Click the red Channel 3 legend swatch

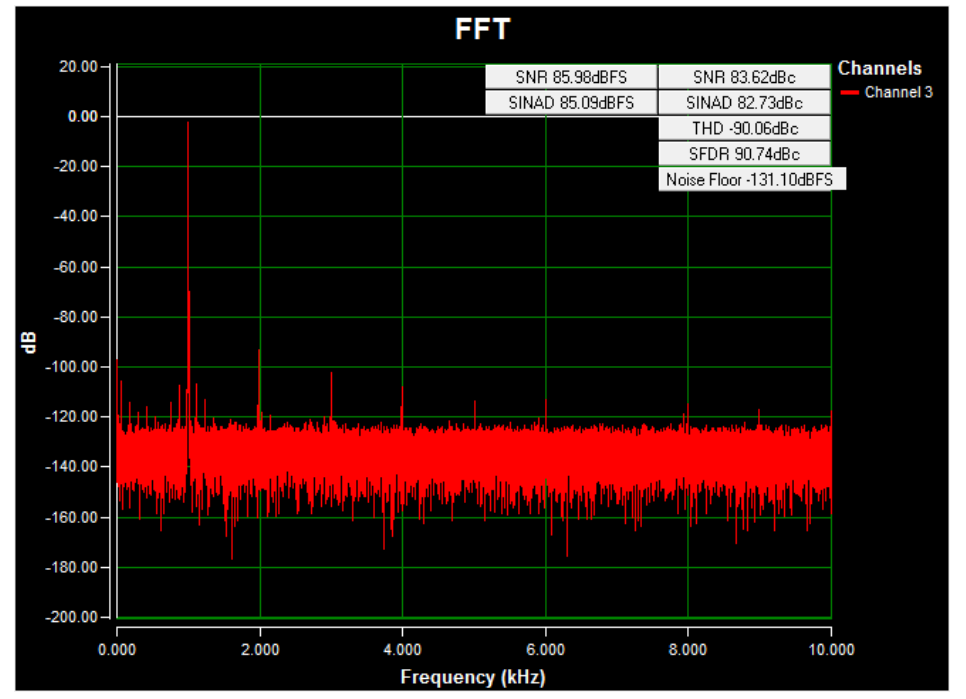point(850,93)
